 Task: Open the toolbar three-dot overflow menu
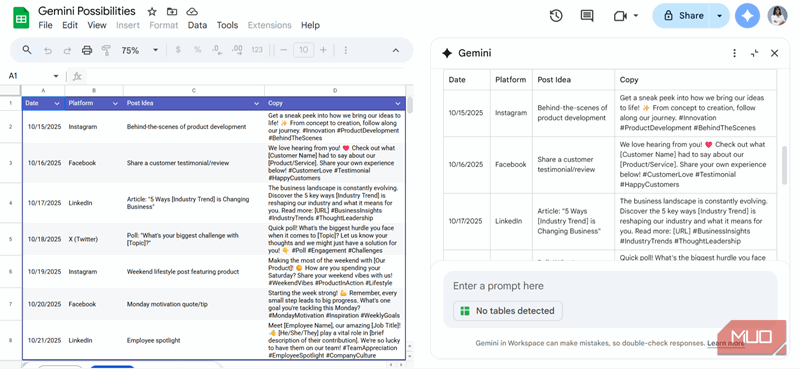(345, 50)
